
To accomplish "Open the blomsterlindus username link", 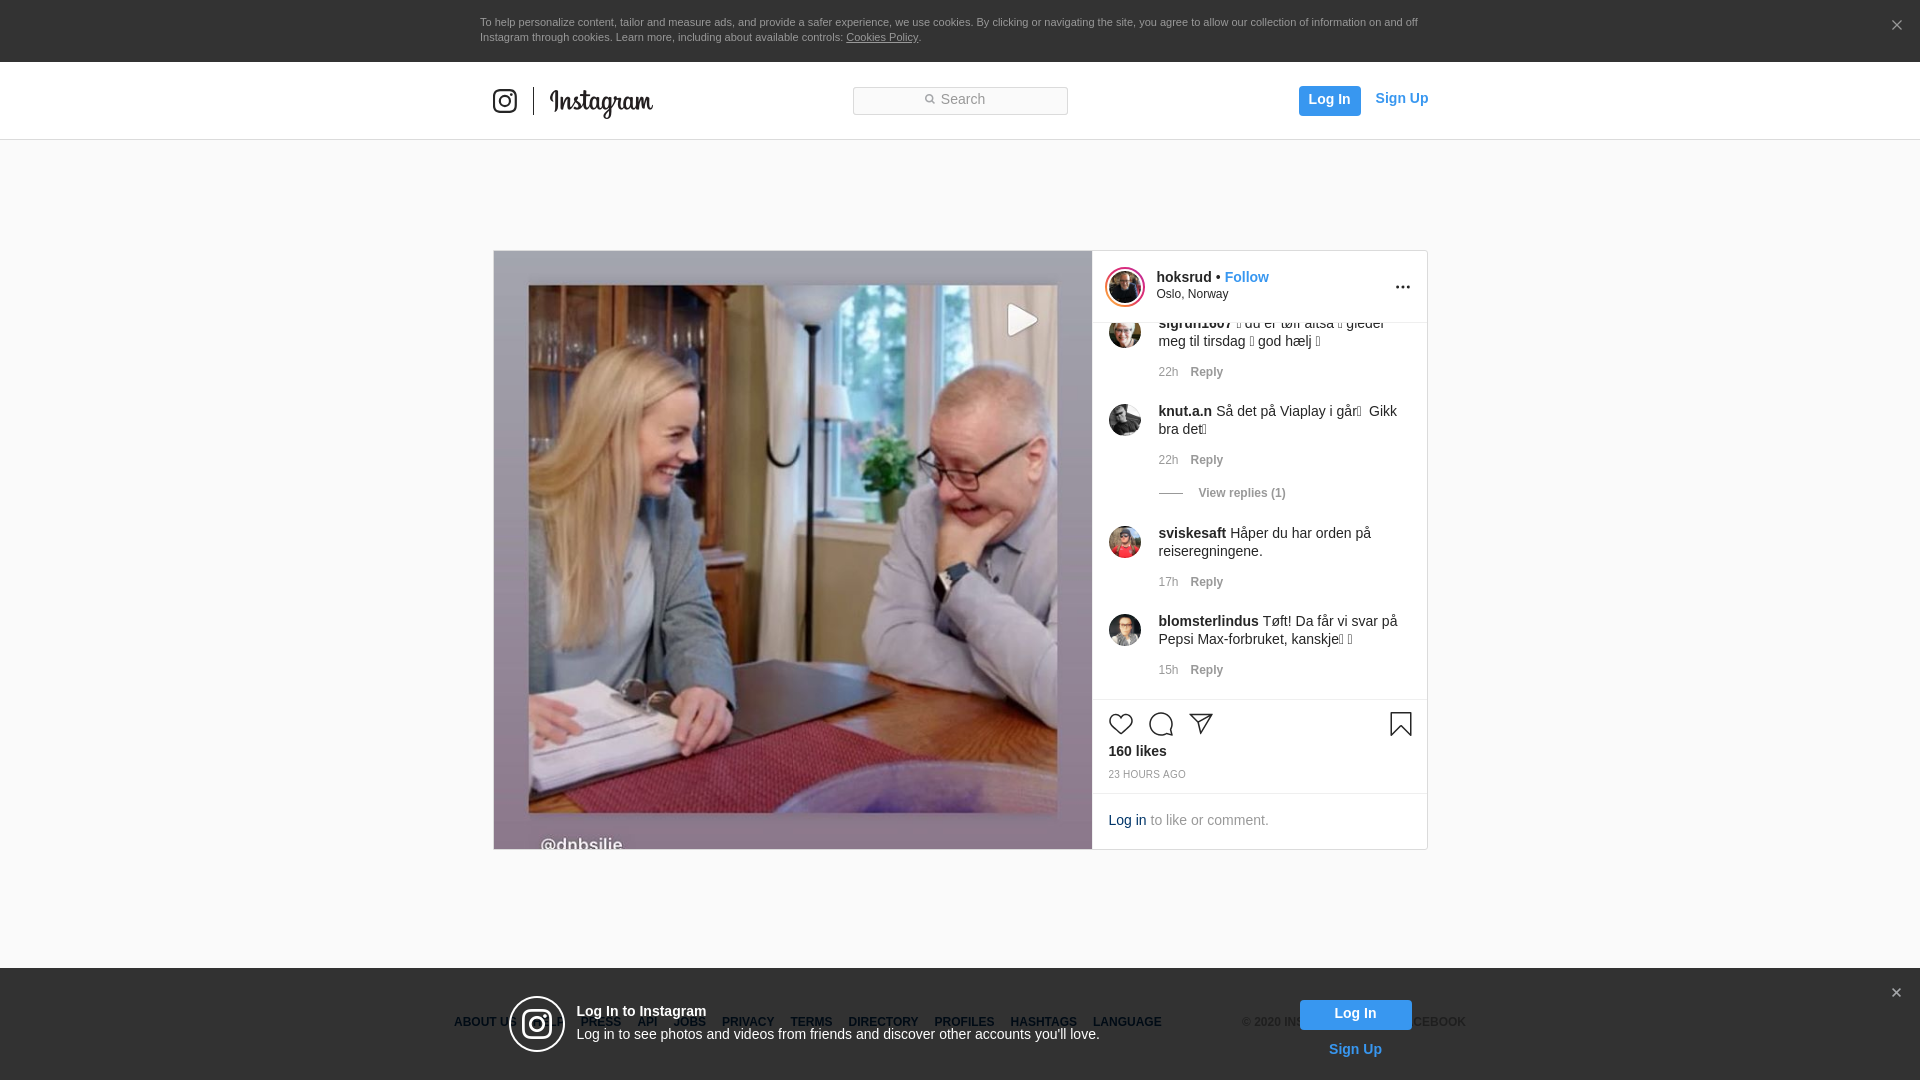I will [1209, 621].
